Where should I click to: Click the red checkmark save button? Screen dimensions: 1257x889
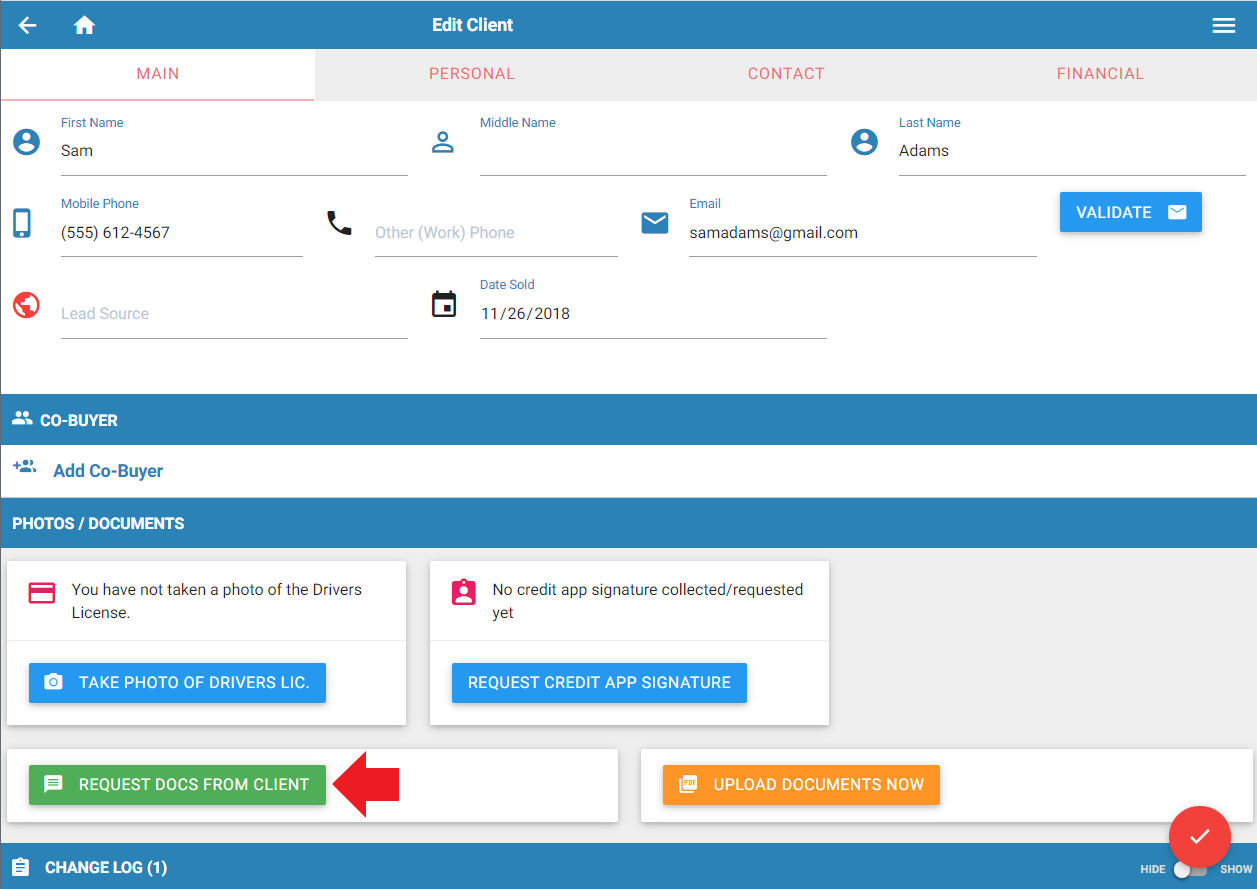coord(1199,836)
